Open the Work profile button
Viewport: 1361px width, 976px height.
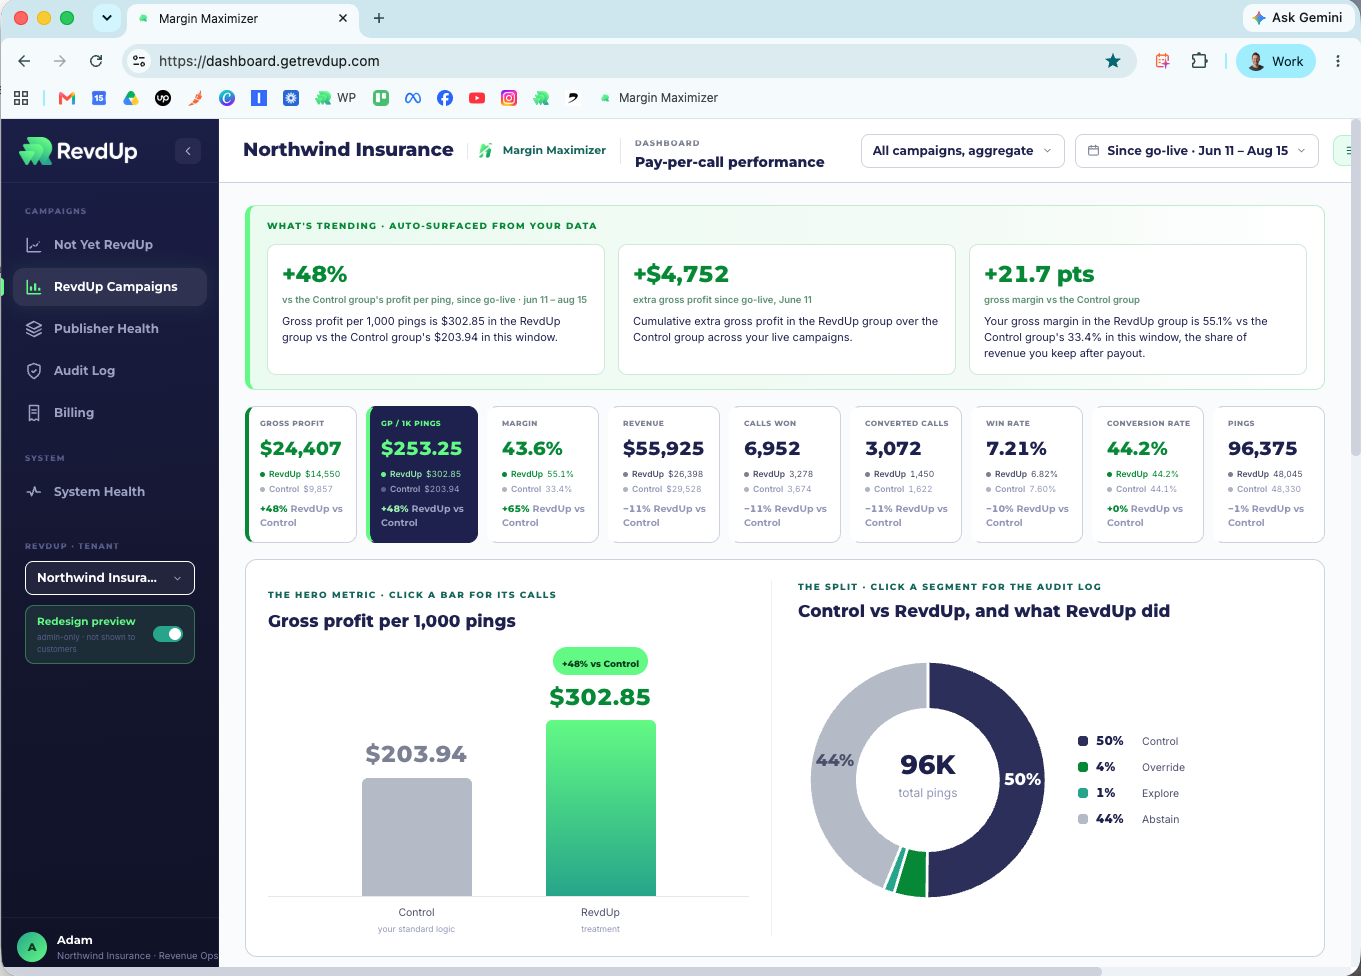click(x=1276, y=61)
